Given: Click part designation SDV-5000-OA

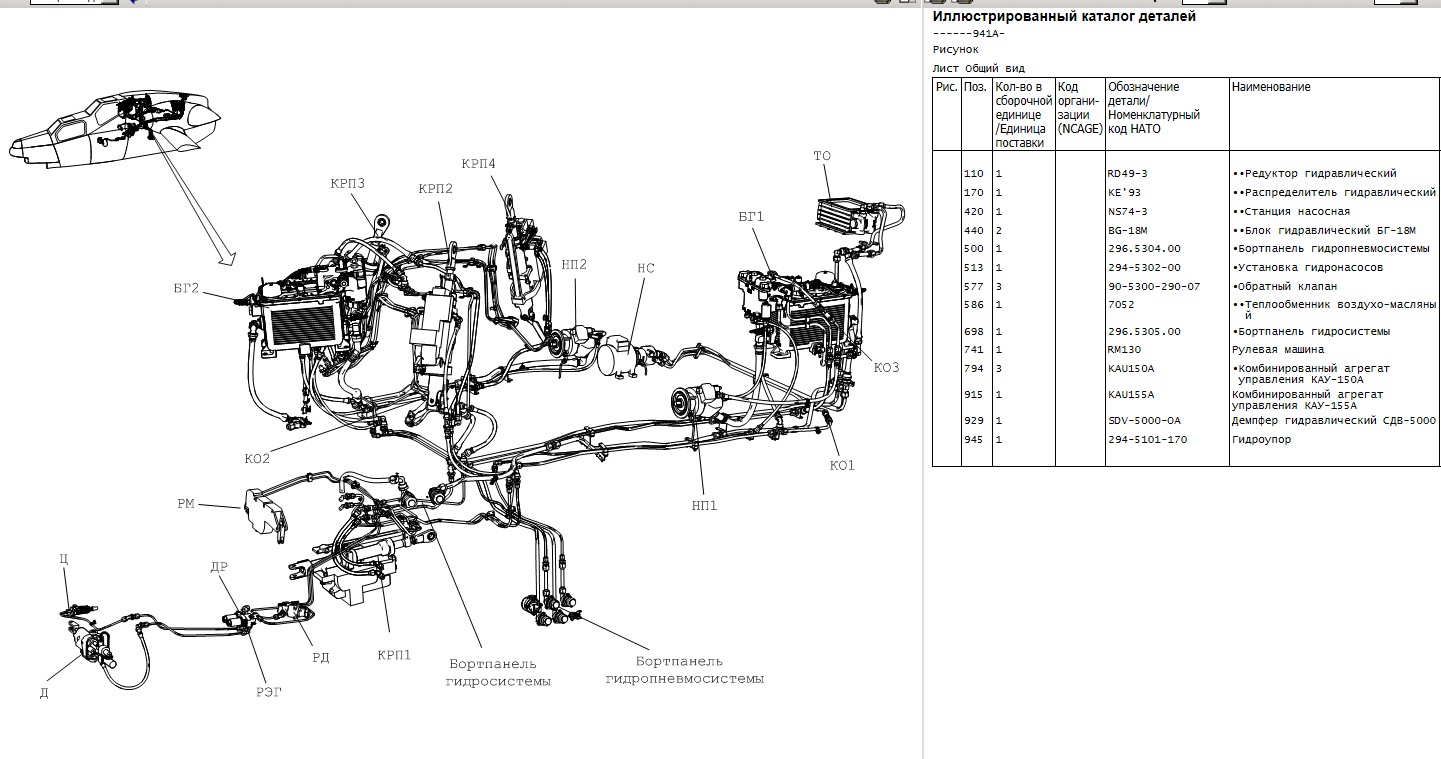Looking at the screenshot, I should click(1144, 420).
